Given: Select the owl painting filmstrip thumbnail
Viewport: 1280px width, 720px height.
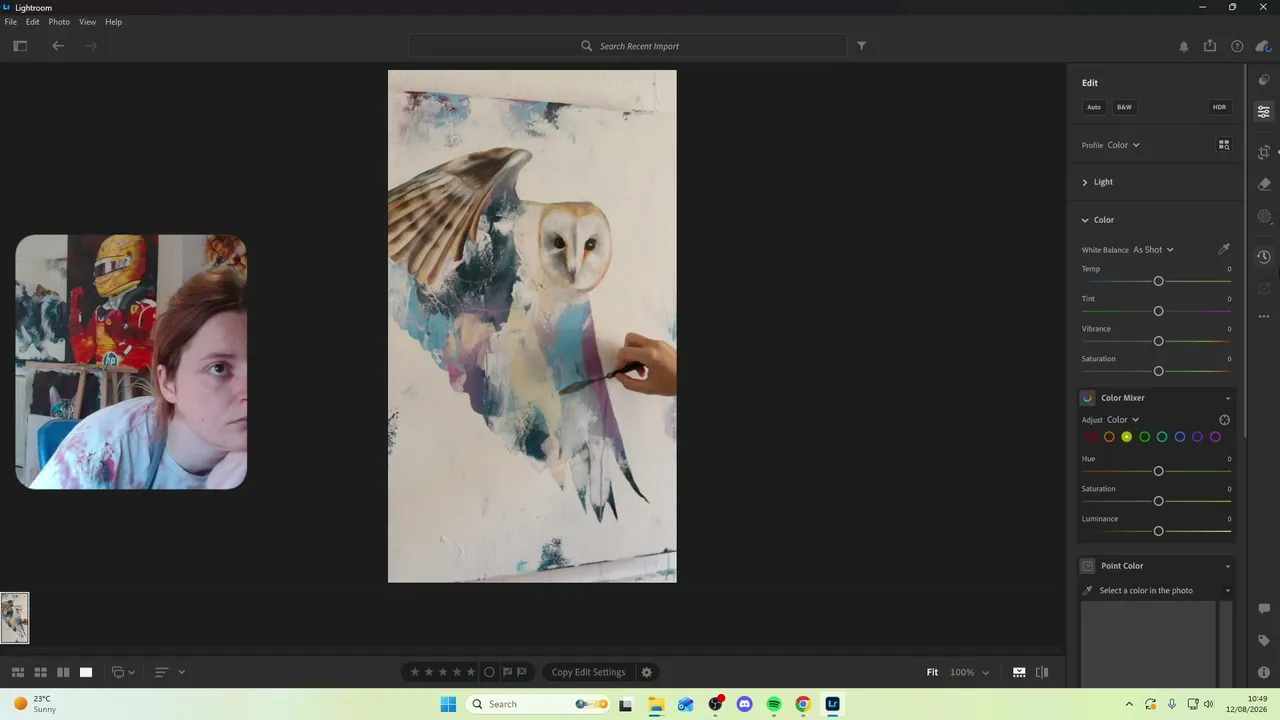Looking at the screenshot, I should point(15,618).
